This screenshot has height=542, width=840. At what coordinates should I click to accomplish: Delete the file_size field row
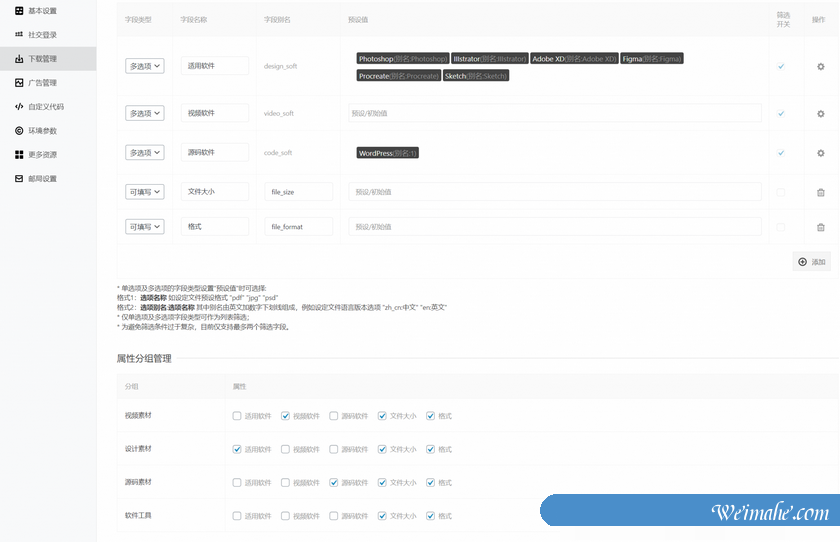tap(821, 192)
